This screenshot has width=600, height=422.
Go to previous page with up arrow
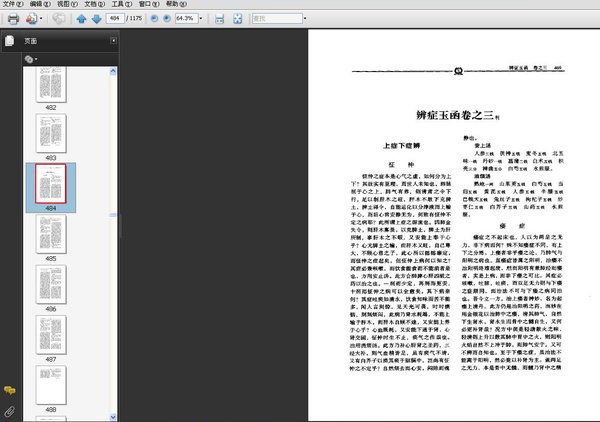click(81, 18)
